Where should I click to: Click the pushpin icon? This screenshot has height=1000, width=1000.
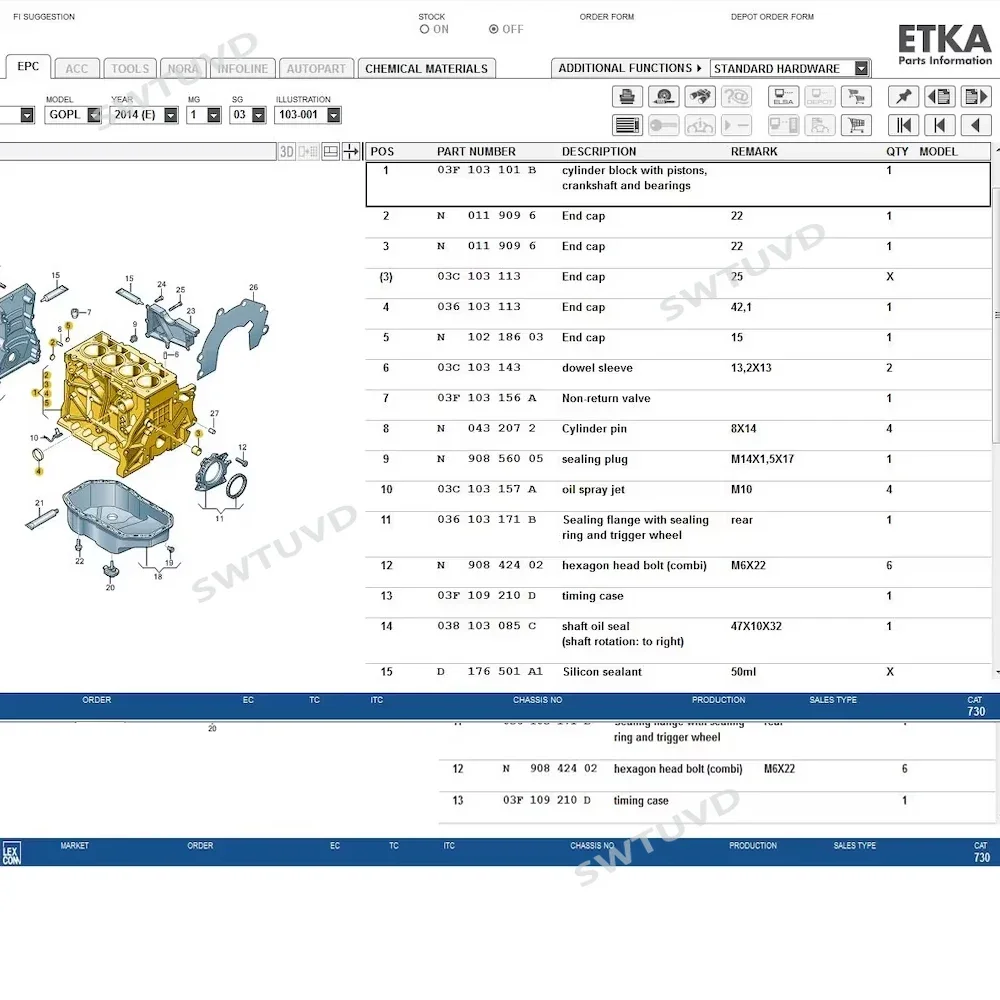(x=903, y=96)
